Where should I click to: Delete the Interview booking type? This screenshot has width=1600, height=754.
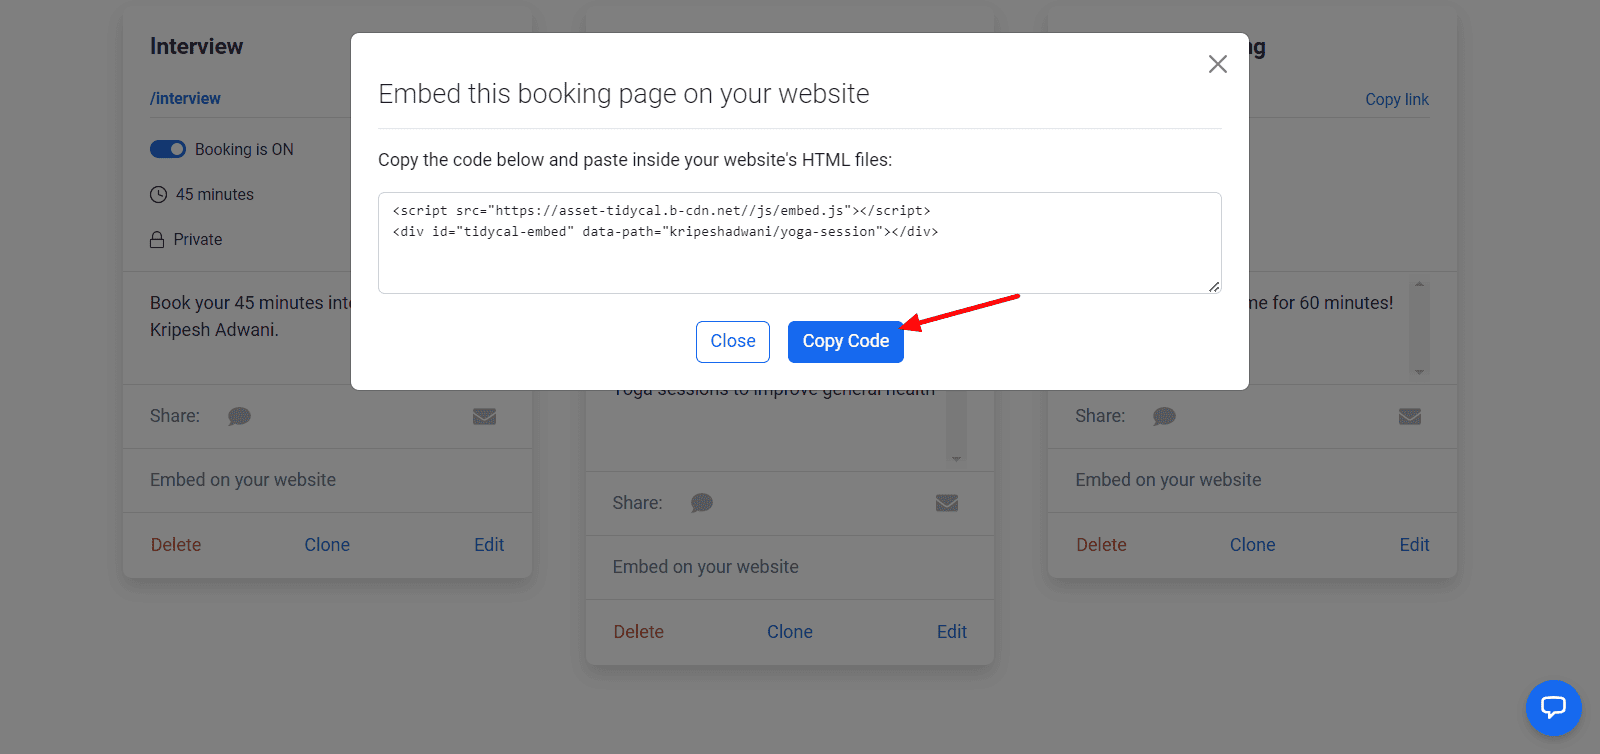[x=176, y=545]
